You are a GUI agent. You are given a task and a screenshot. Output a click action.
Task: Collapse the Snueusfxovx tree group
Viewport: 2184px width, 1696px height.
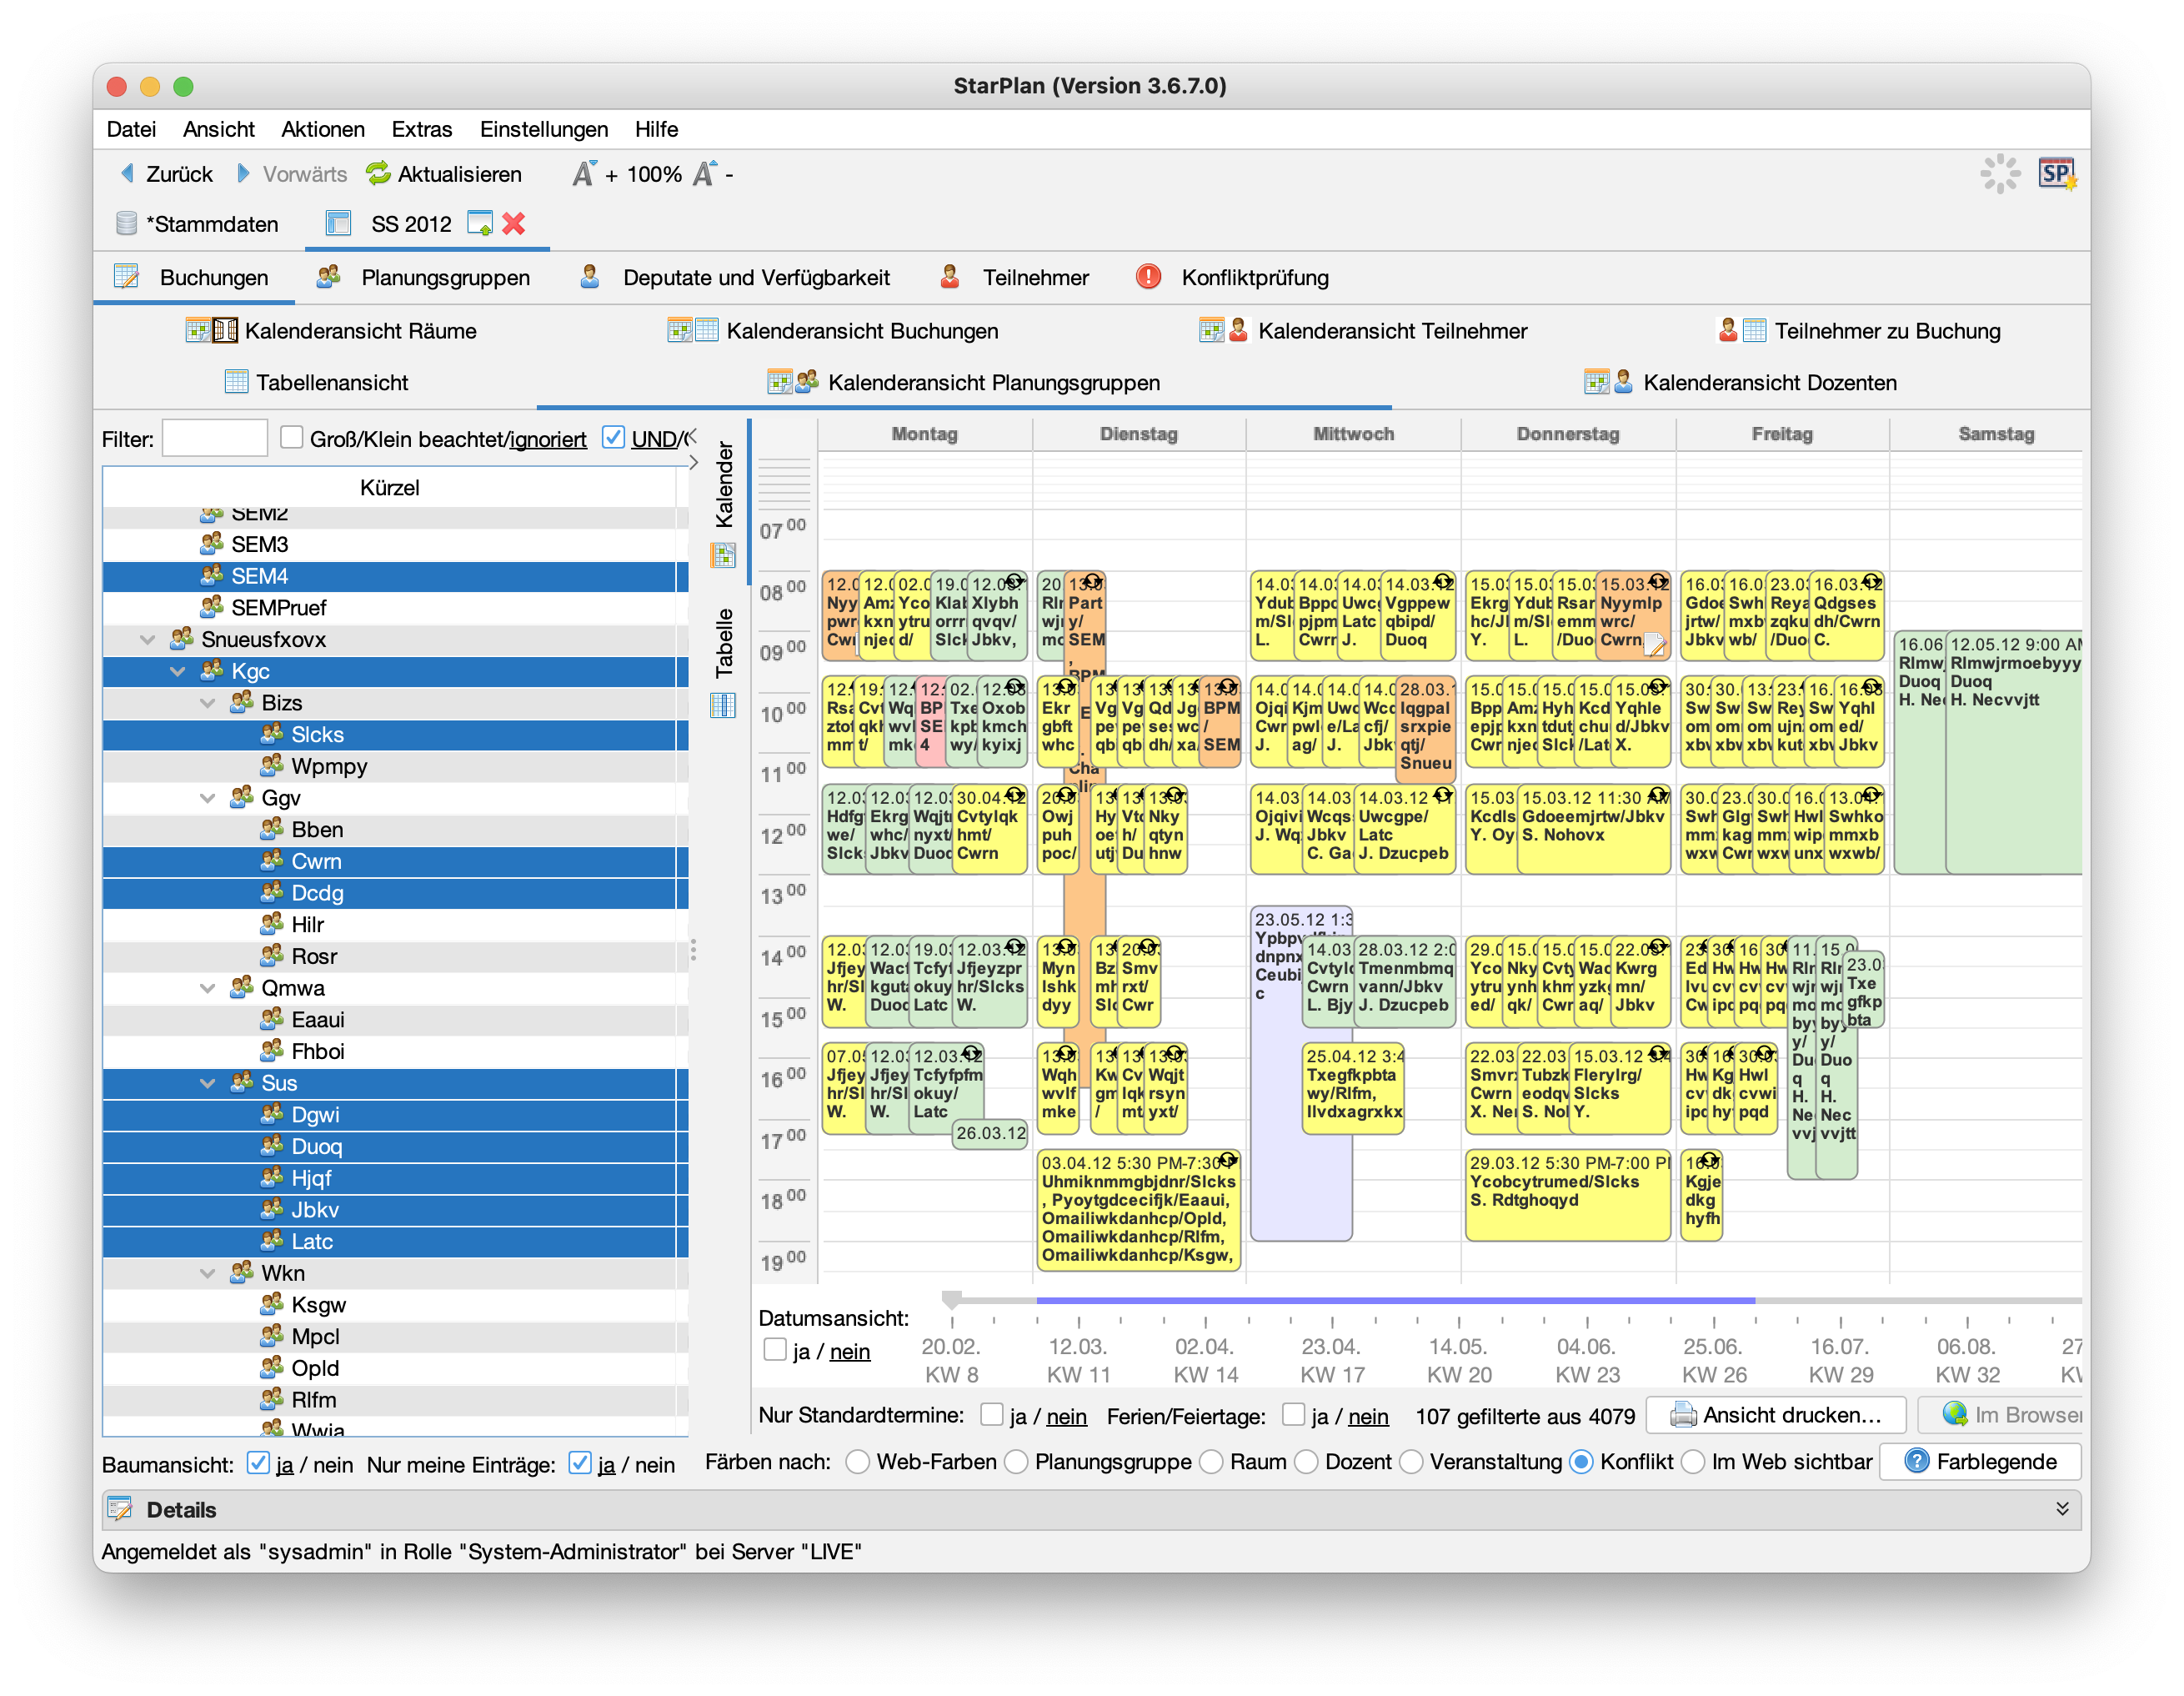click(x=148, y=639)
